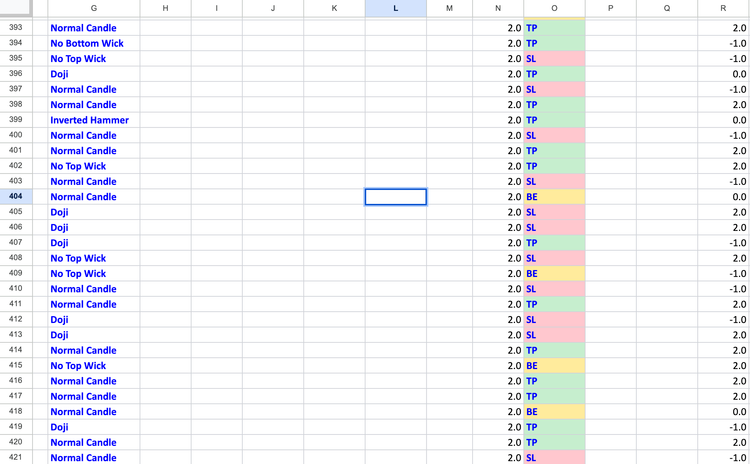The width and height of the screenshot is (750, 464).
Task: Select the column R header
Action: point(722,9)
